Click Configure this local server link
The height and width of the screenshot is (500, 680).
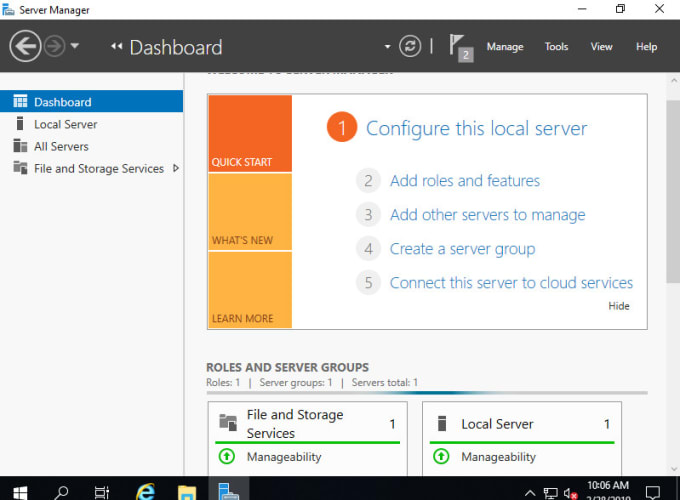(x=476, y=128)
